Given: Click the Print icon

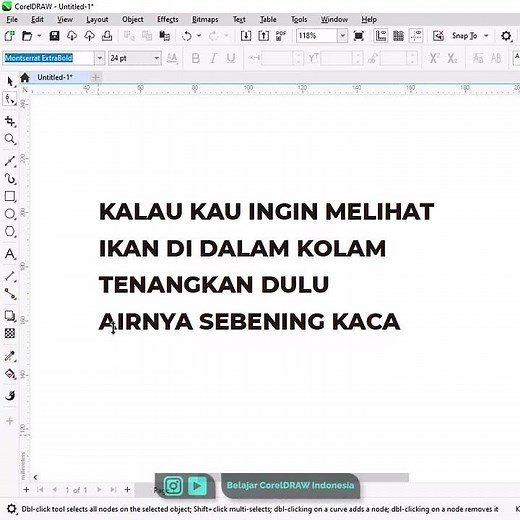Looking at the screenshot, I should (x=107, y=36).
